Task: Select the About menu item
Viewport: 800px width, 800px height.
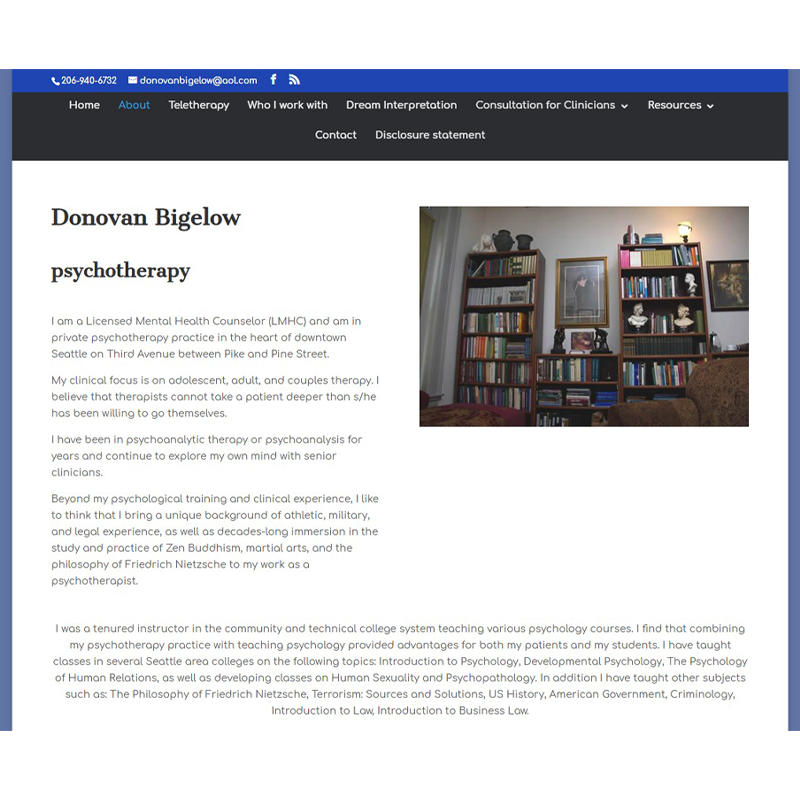Action: [x=134, y=105]
